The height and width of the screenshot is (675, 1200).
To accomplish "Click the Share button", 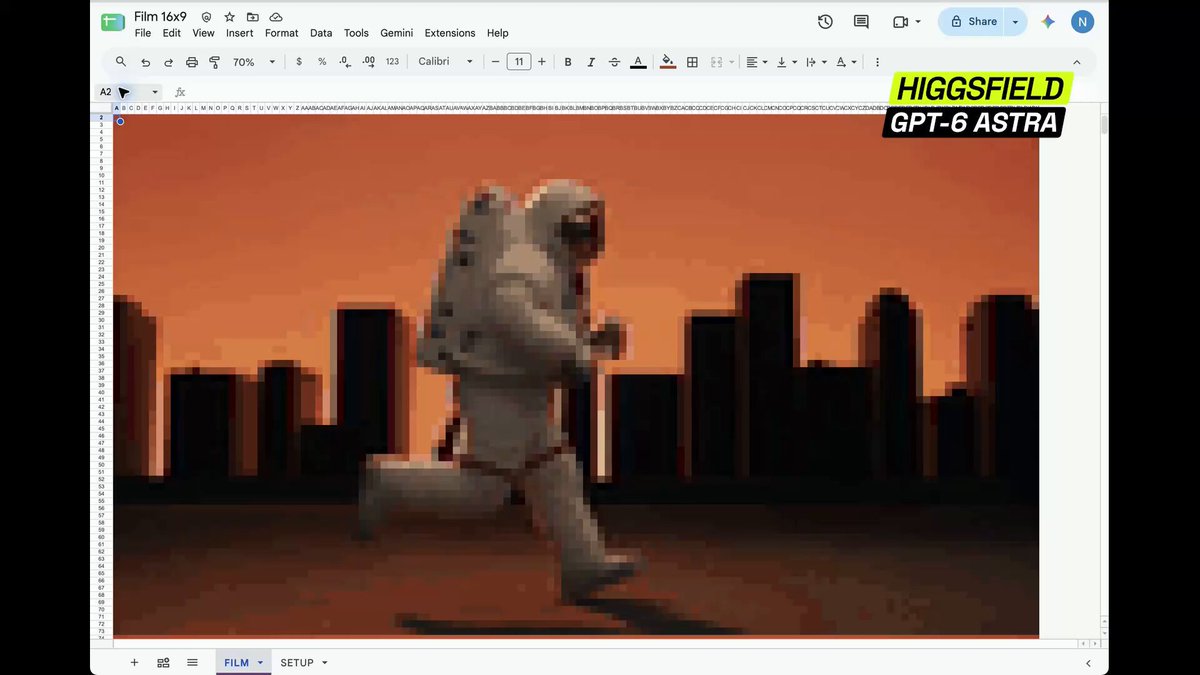I will [972, 21].
